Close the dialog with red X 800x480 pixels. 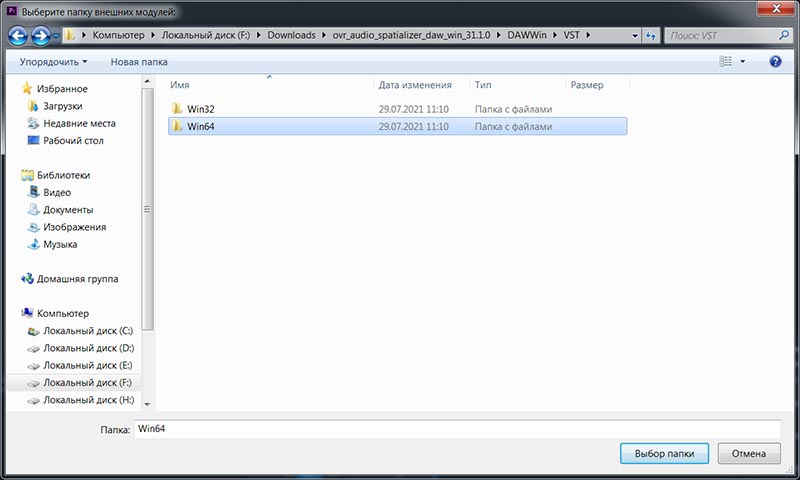tap(776, 8)
